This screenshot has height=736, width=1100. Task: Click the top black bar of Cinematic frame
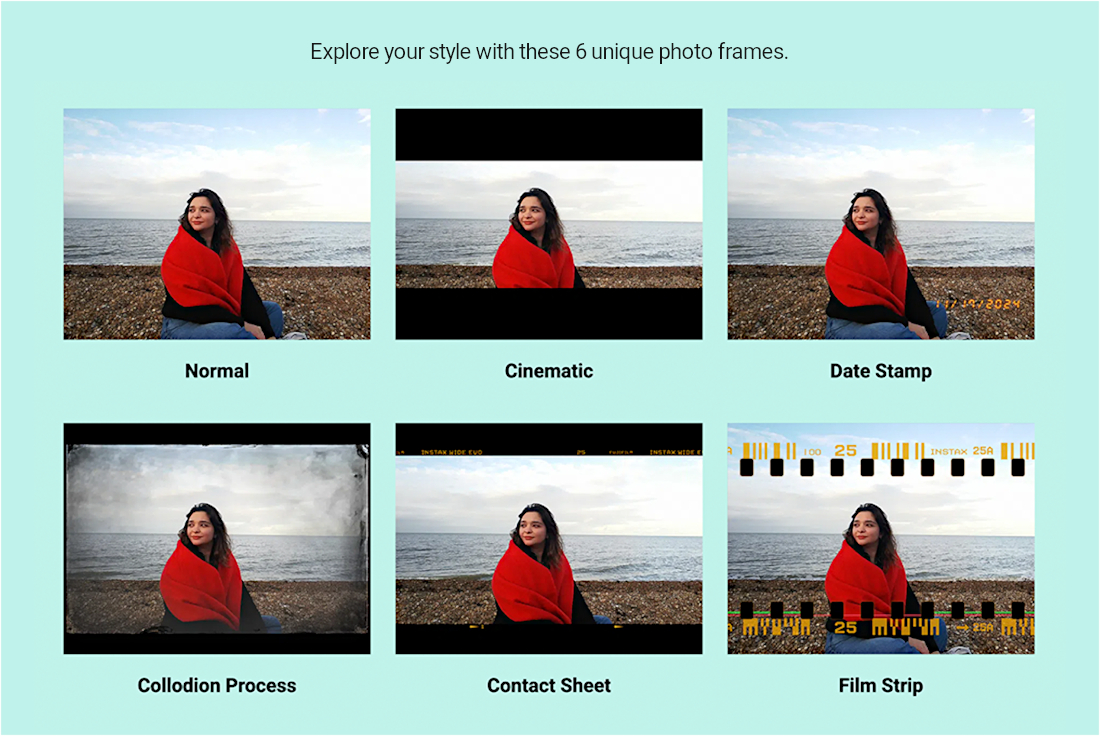click(549, 135)
